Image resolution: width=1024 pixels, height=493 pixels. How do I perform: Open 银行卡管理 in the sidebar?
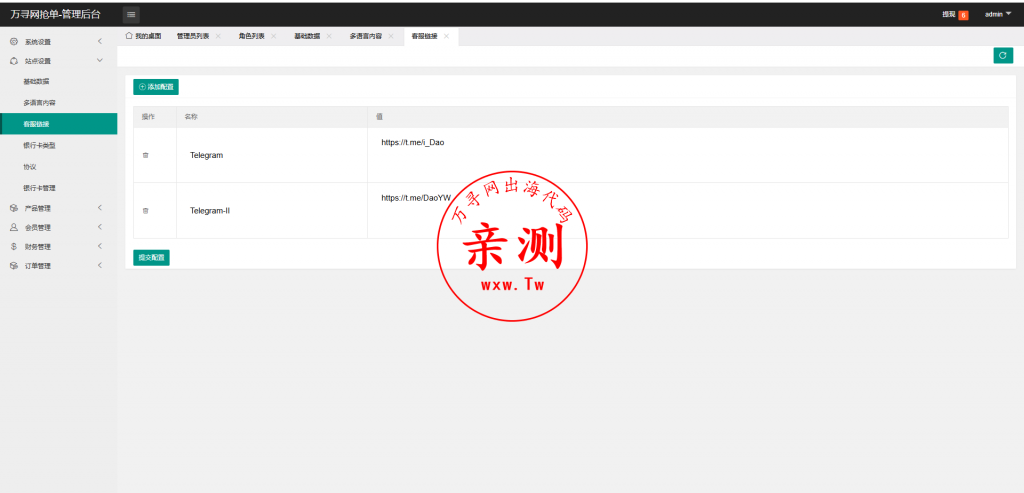[39, 188]
